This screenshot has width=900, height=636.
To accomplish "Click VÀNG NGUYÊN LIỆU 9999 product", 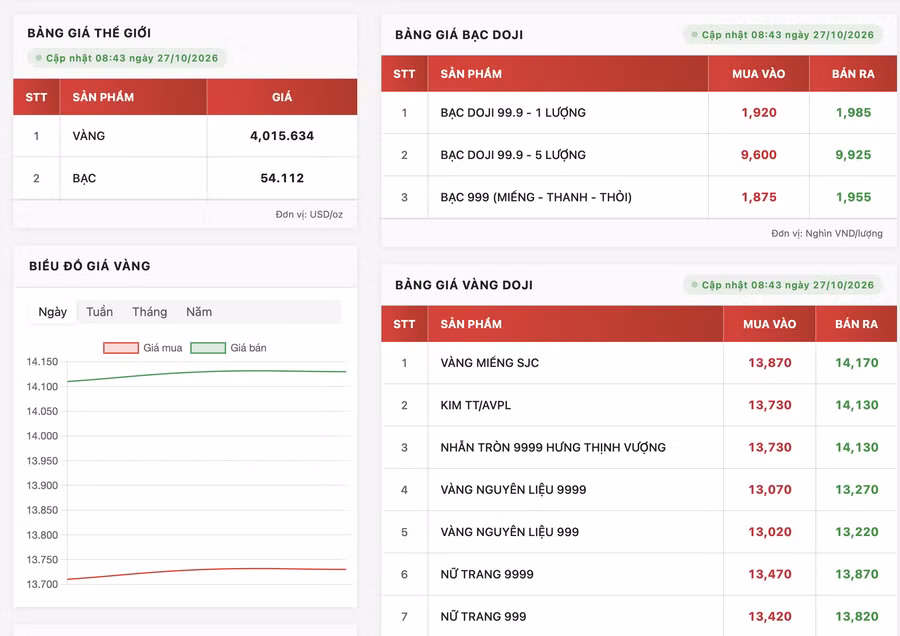I will coord(513,490).
